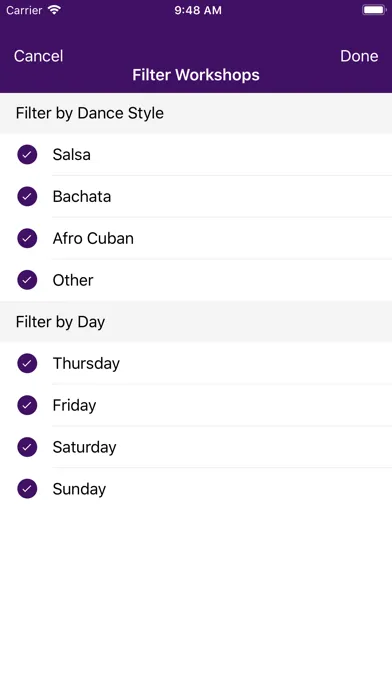Tap Done to apply filters
Viewport: 392px width, 696px height.
pos(359,56)
